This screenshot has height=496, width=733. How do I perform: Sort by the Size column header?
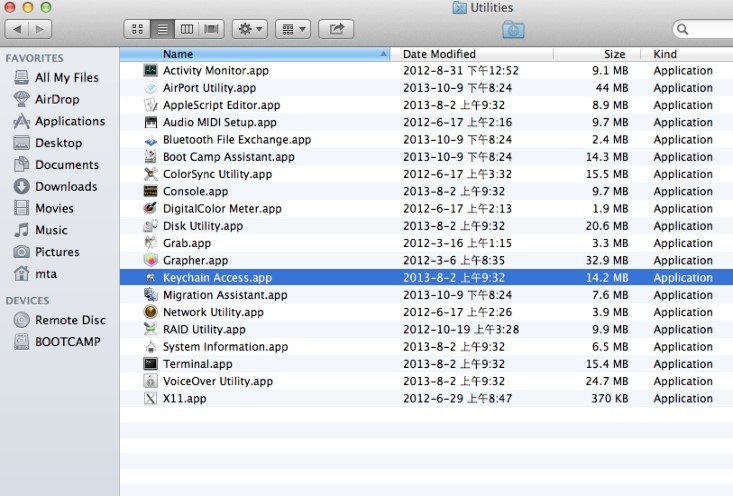[x=597, y=54]
